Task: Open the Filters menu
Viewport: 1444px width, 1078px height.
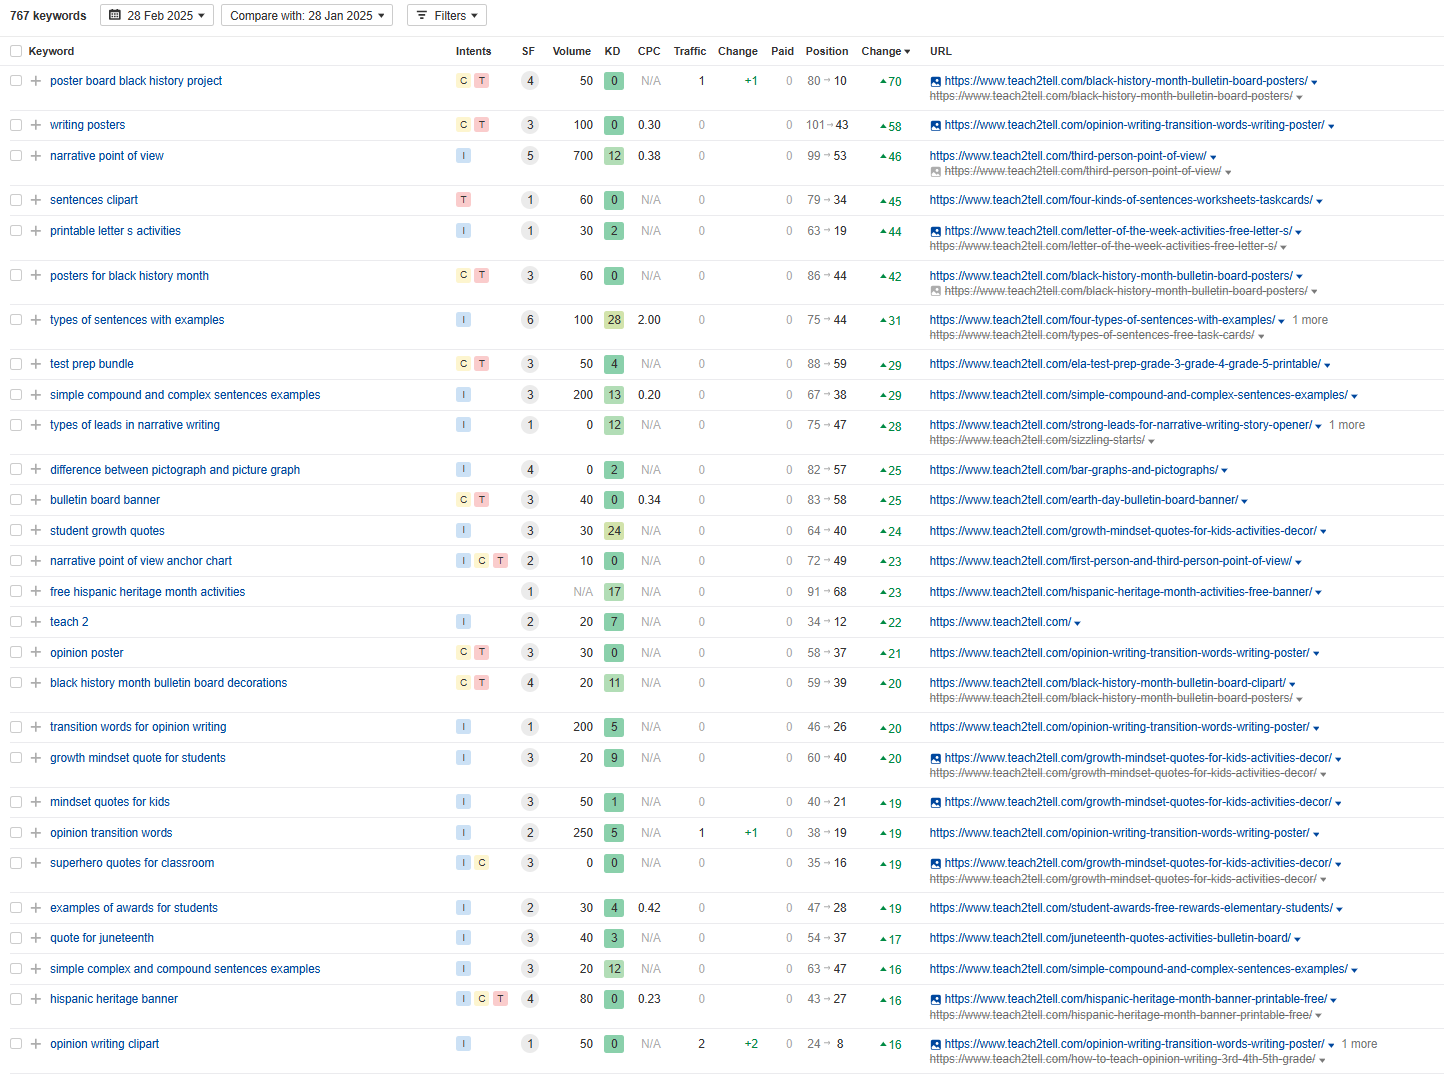Action: tap(447, 15)
